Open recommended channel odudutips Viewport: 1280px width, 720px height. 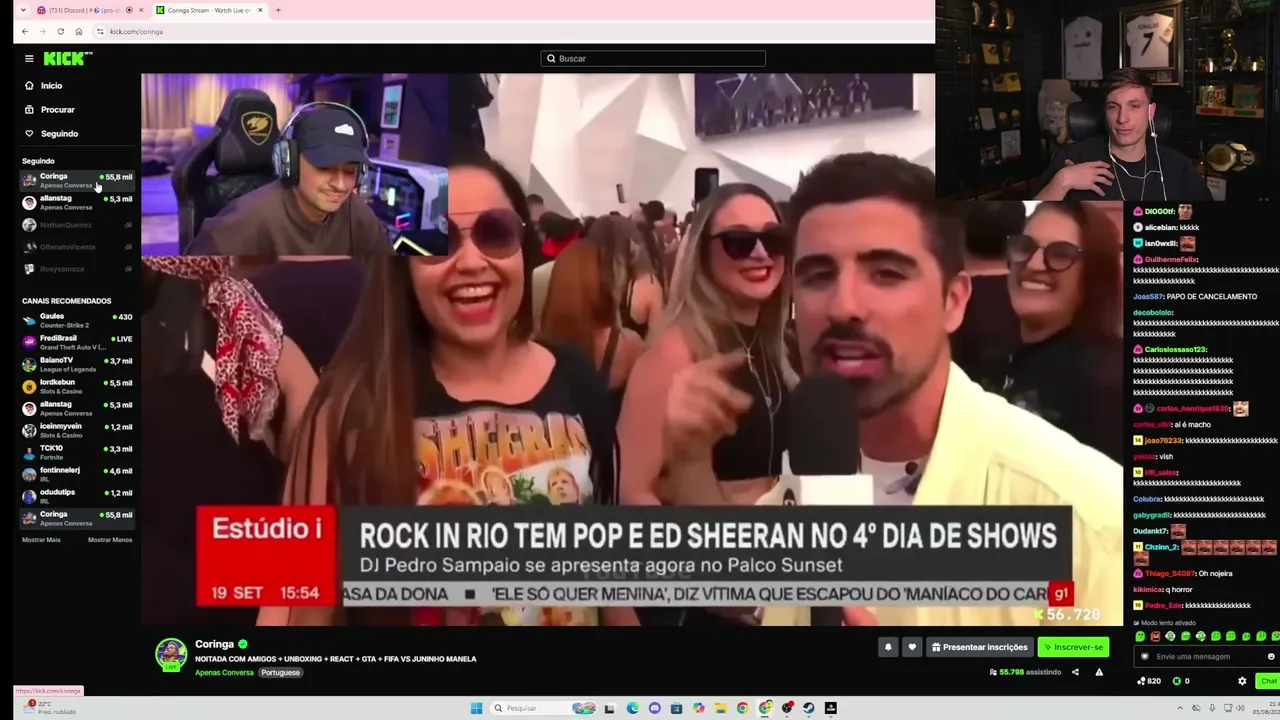pyautogui.click(x=78, y=496)
